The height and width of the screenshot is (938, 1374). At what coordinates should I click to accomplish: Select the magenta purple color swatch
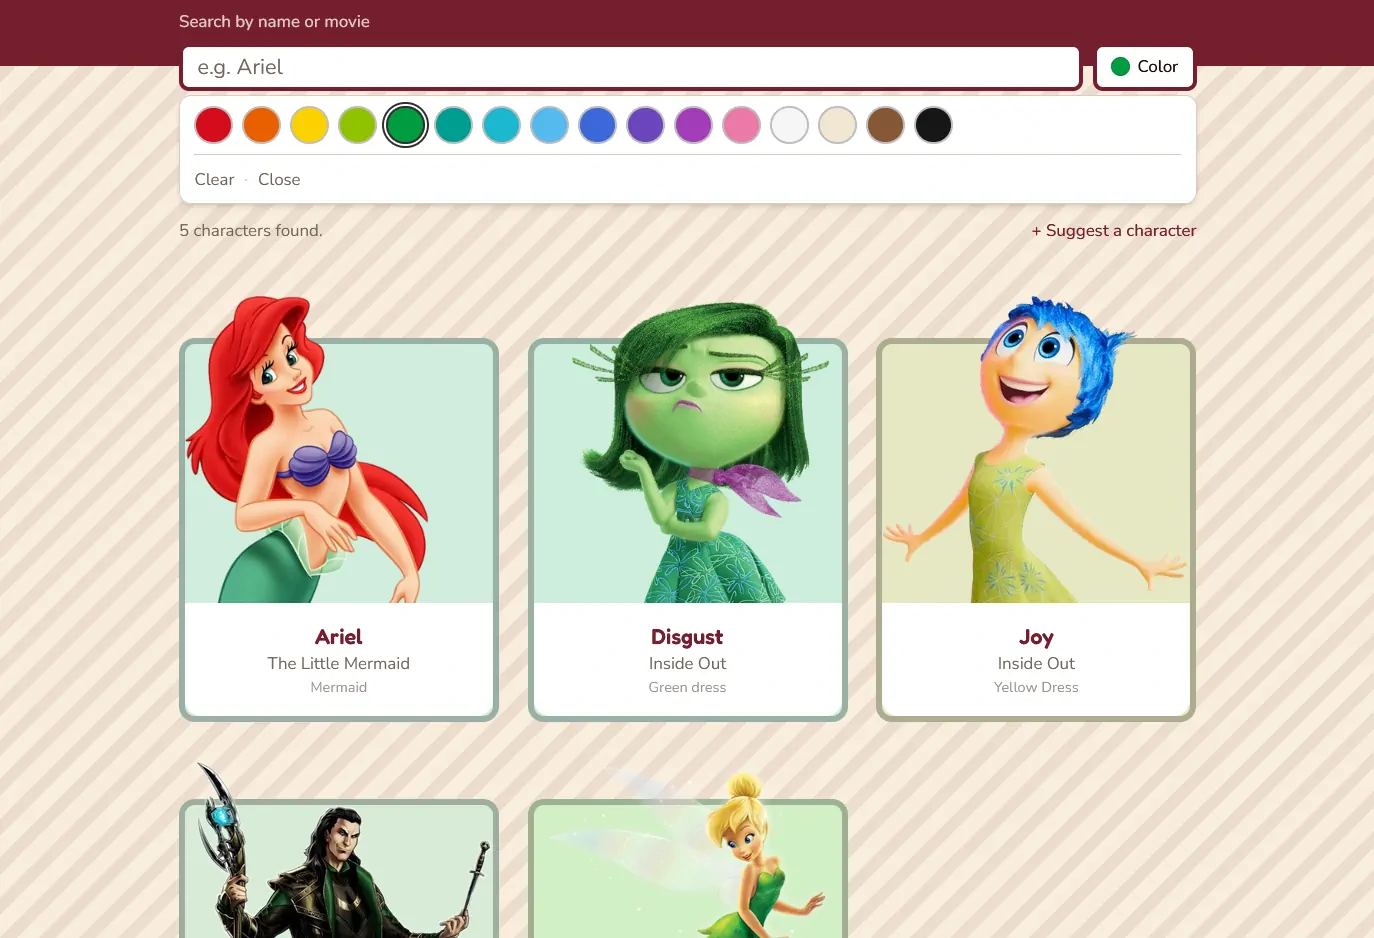(693, 125)
